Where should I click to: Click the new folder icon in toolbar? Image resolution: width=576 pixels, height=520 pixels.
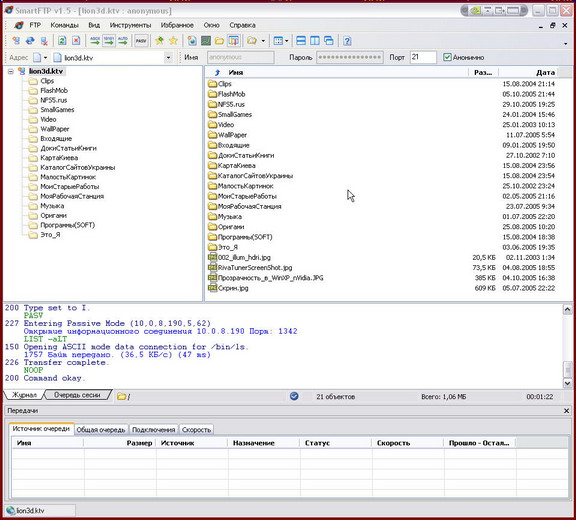(252, 41)
